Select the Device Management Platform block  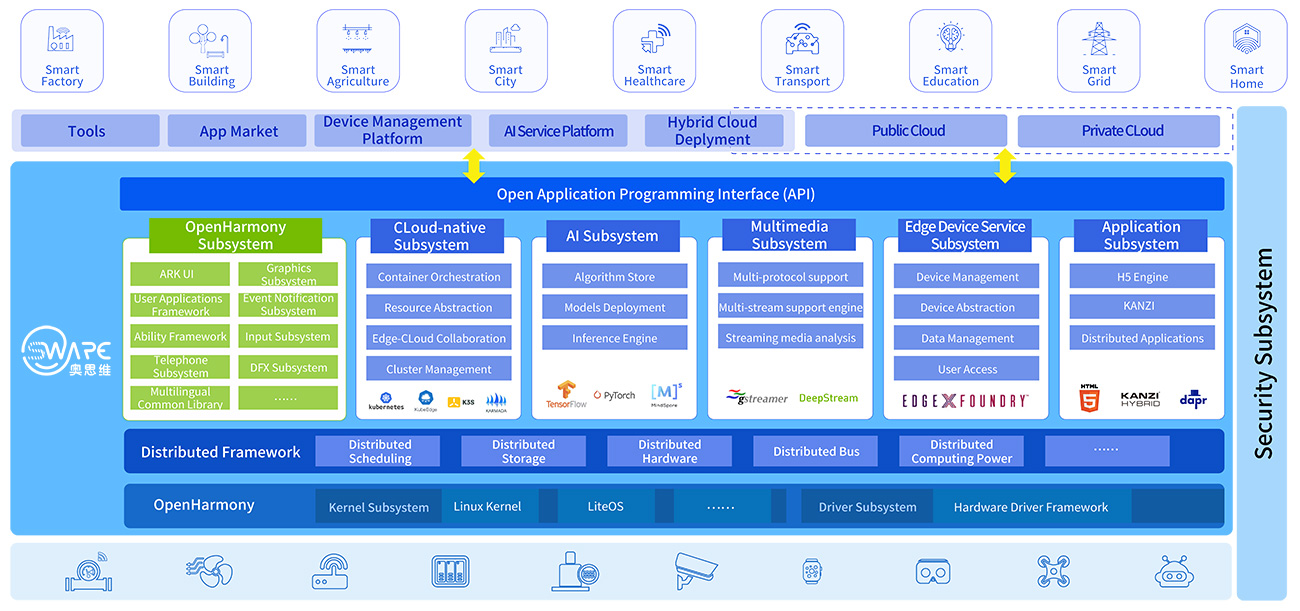pyautogui.click(x=392, y=130)
